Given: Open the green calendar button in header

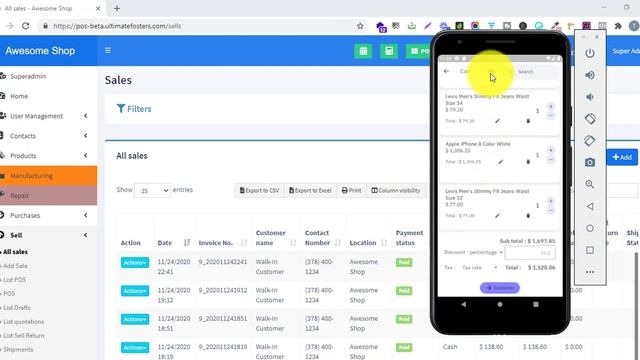Looking at the screenshot, I should point(363,51).
